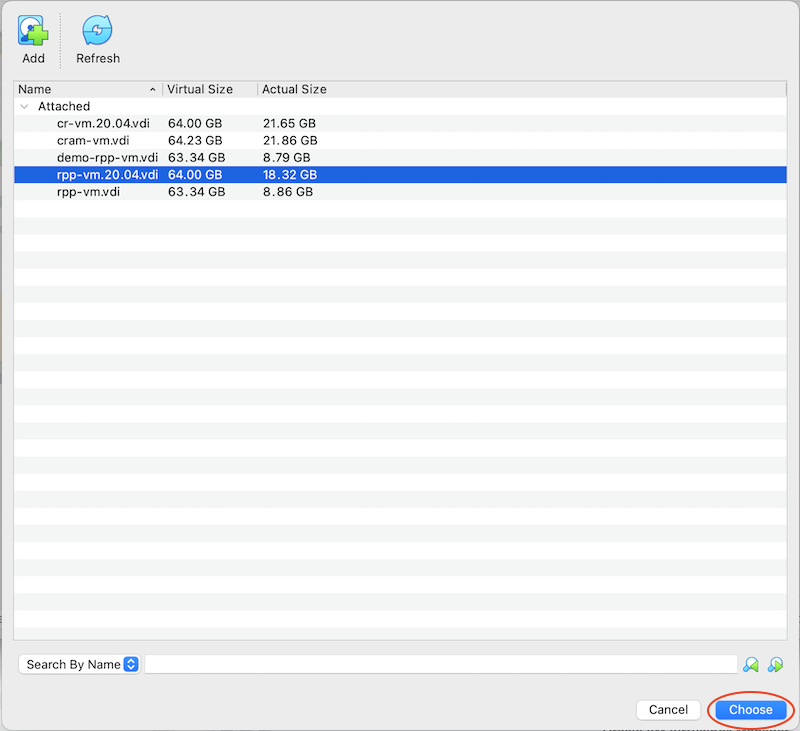Open the Search By Name dropdown
This screenshot has width=800, height=731.
[x=79, y=663]
